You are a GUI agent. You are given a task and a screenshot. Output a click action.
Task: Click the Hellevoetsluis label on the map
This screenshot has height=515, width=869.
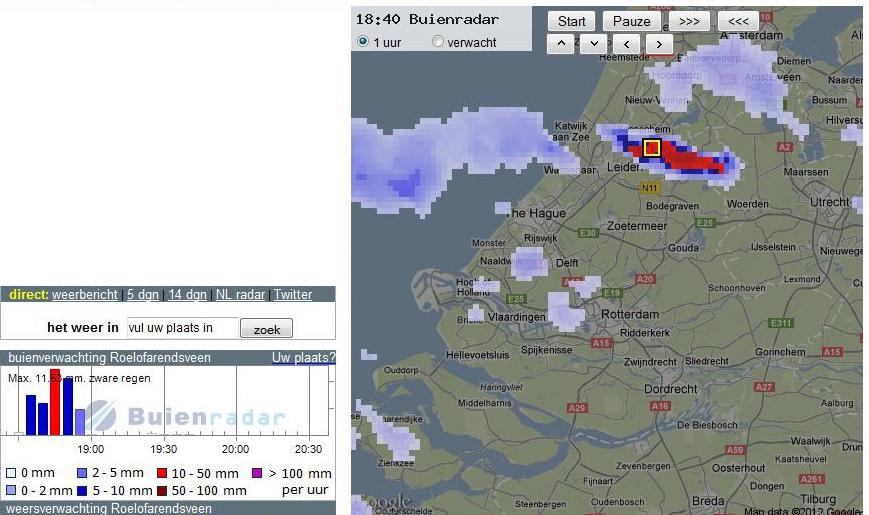pos(477,355)
